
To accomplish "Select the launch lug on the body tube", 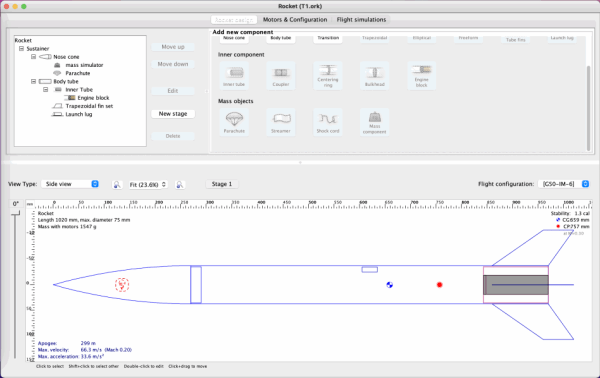I will point(370,270).
